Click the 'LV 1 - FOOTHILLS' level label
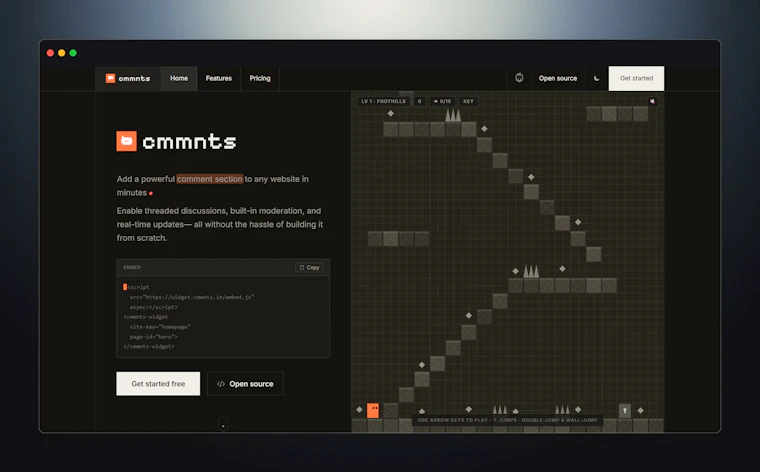 coord(383,101)
